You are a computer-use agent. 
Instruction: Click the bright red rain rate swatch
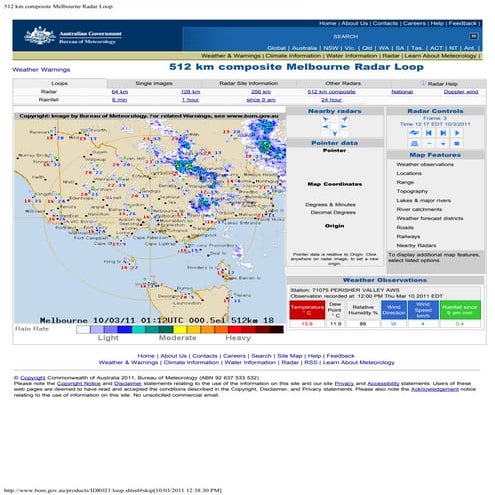235,329
